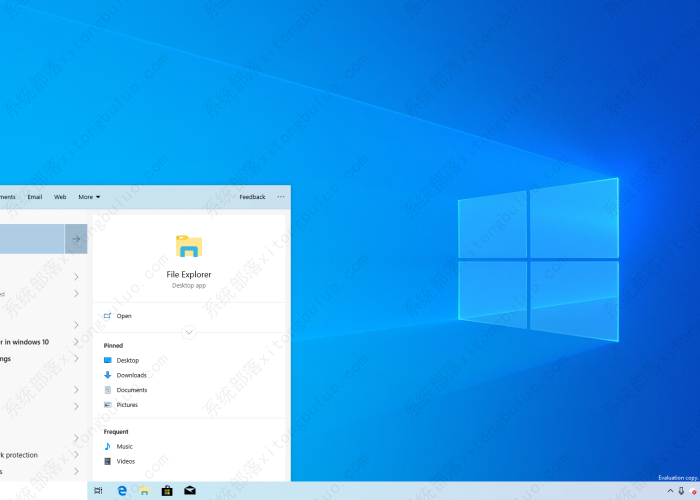
Task: Open the pinned Downloads folder
Action: click(x=131, y=375)
